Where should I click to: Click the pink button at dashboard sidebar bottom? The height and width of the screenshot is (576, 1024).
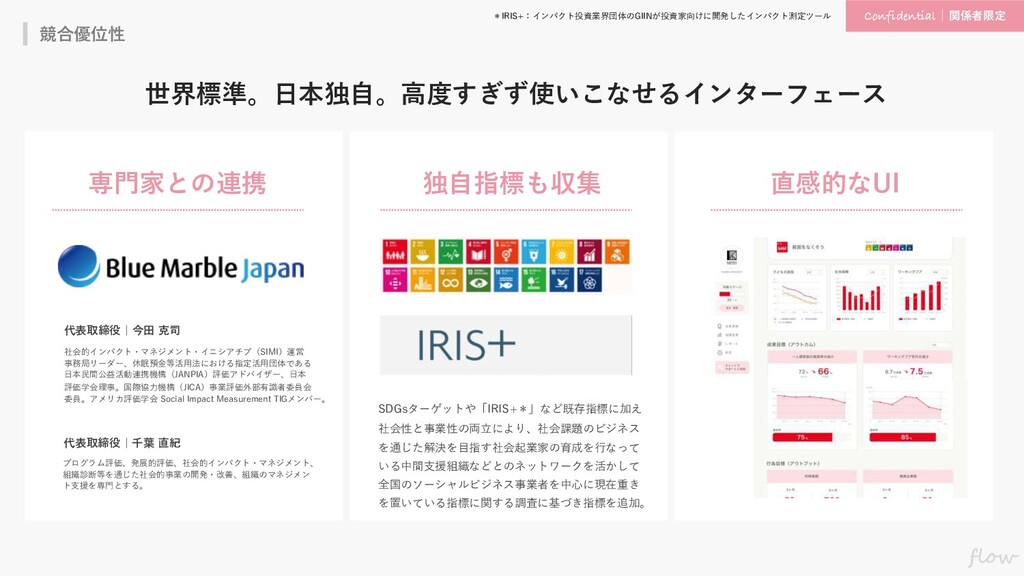(731, 368)
